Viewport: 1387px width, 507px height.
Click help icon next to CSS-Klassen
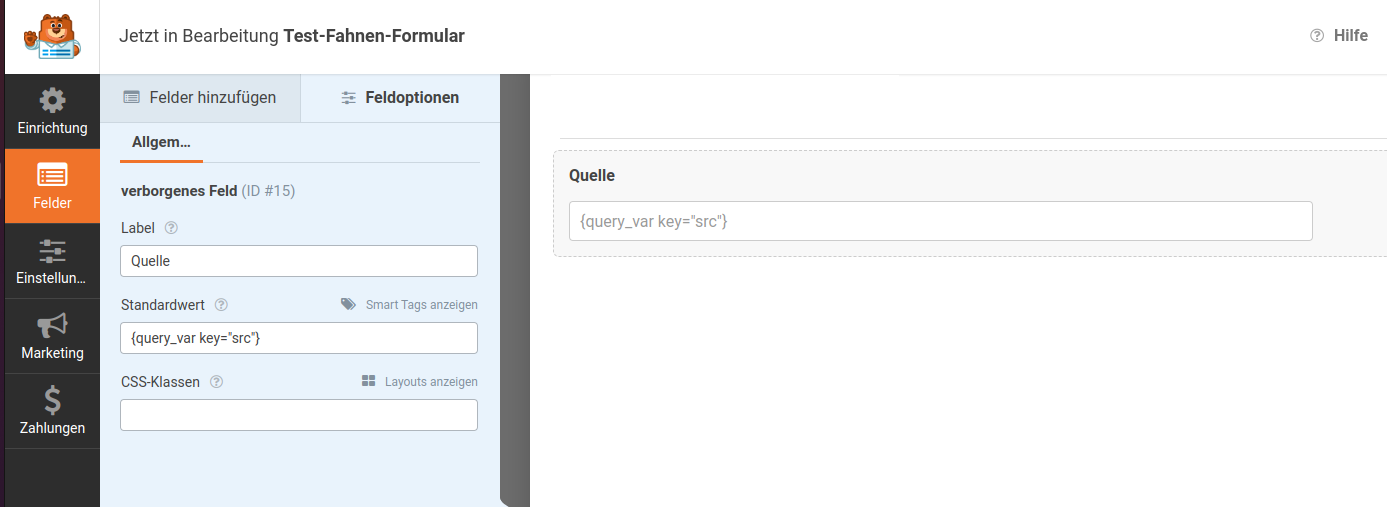(217, 382)
